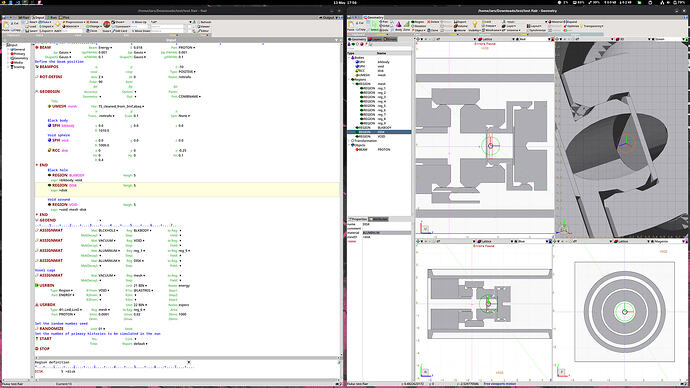The height and width of the screenshot is (388, 690).
Task: Open the card filter dropdown in Input toolbar
Action: pyautogui.click(x=191, y=22)
